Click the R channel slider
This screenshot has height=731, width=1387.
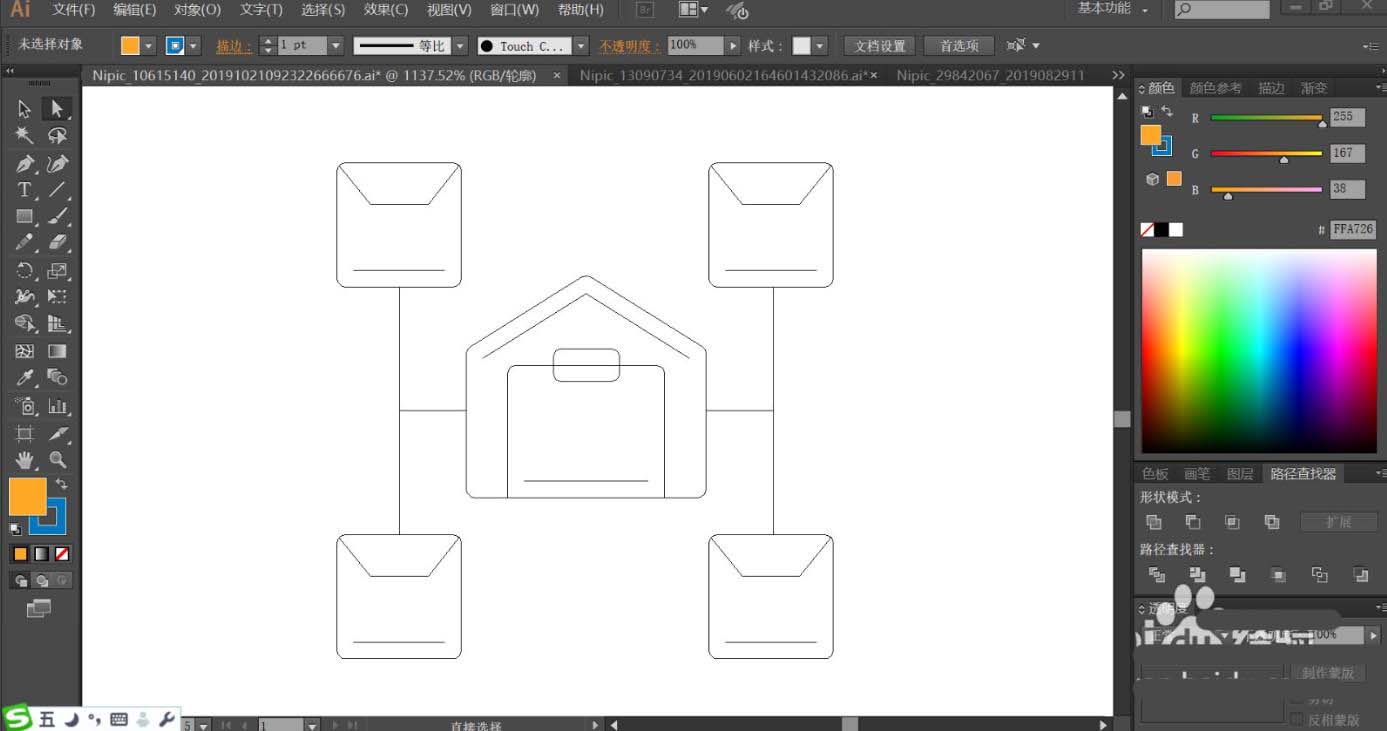coord(1267,118)
